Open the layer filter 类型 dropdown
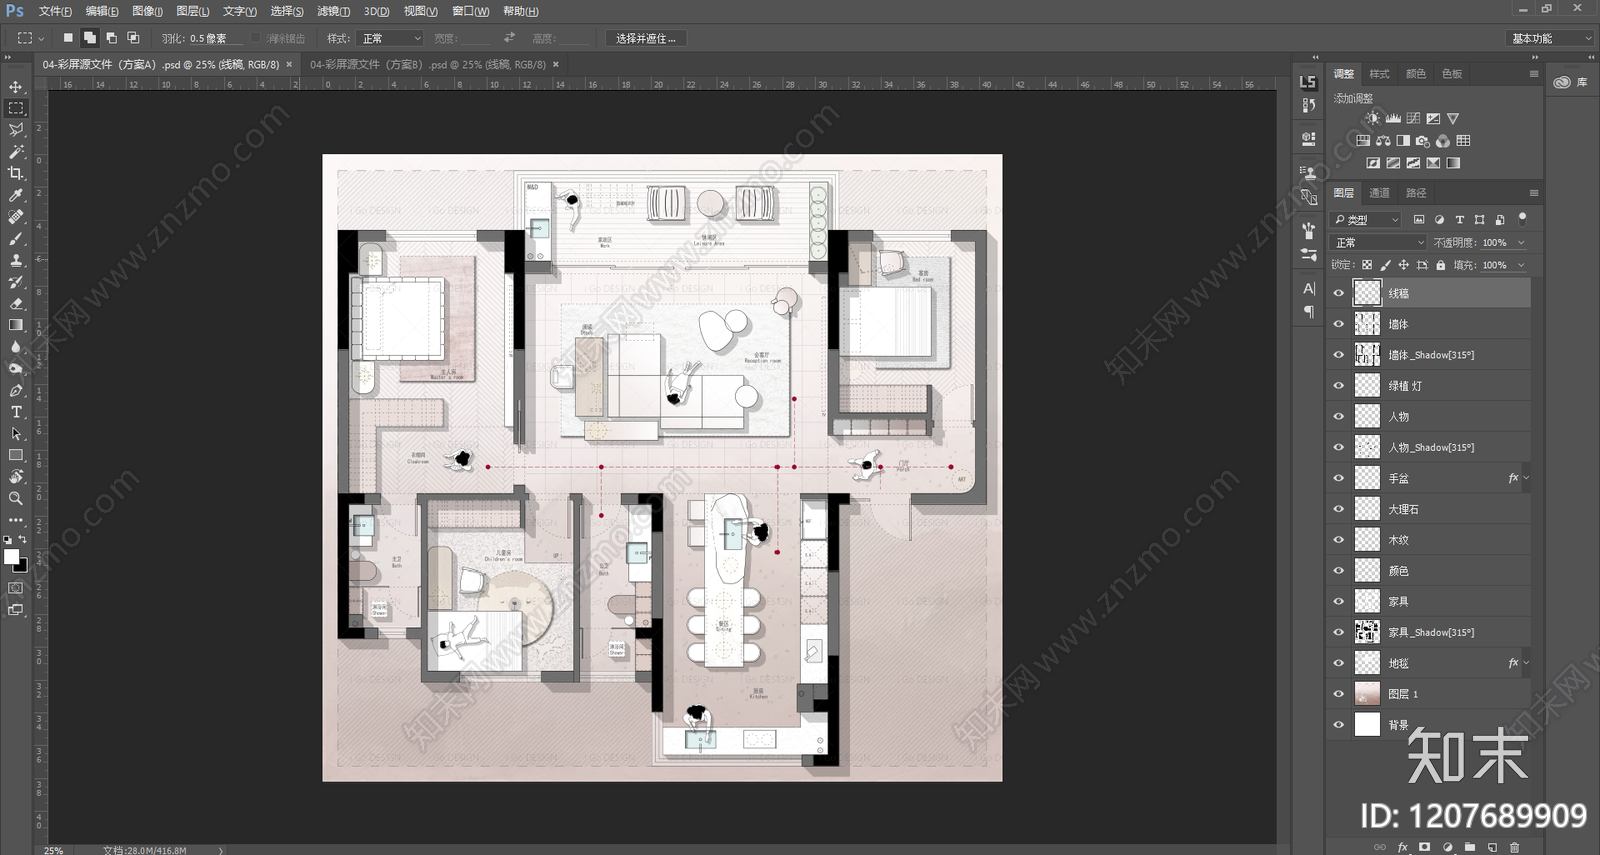The width and height of the screenshot is (1600, 855). 1367,219
